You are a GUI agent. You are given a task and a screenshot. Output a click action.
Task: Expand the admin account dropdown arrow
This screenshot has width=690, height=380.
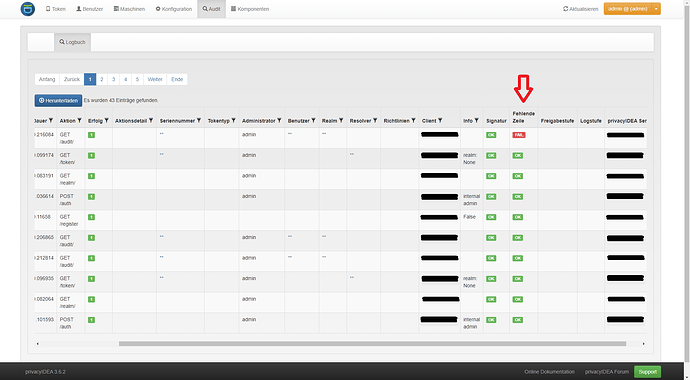[x=656, y=9]
